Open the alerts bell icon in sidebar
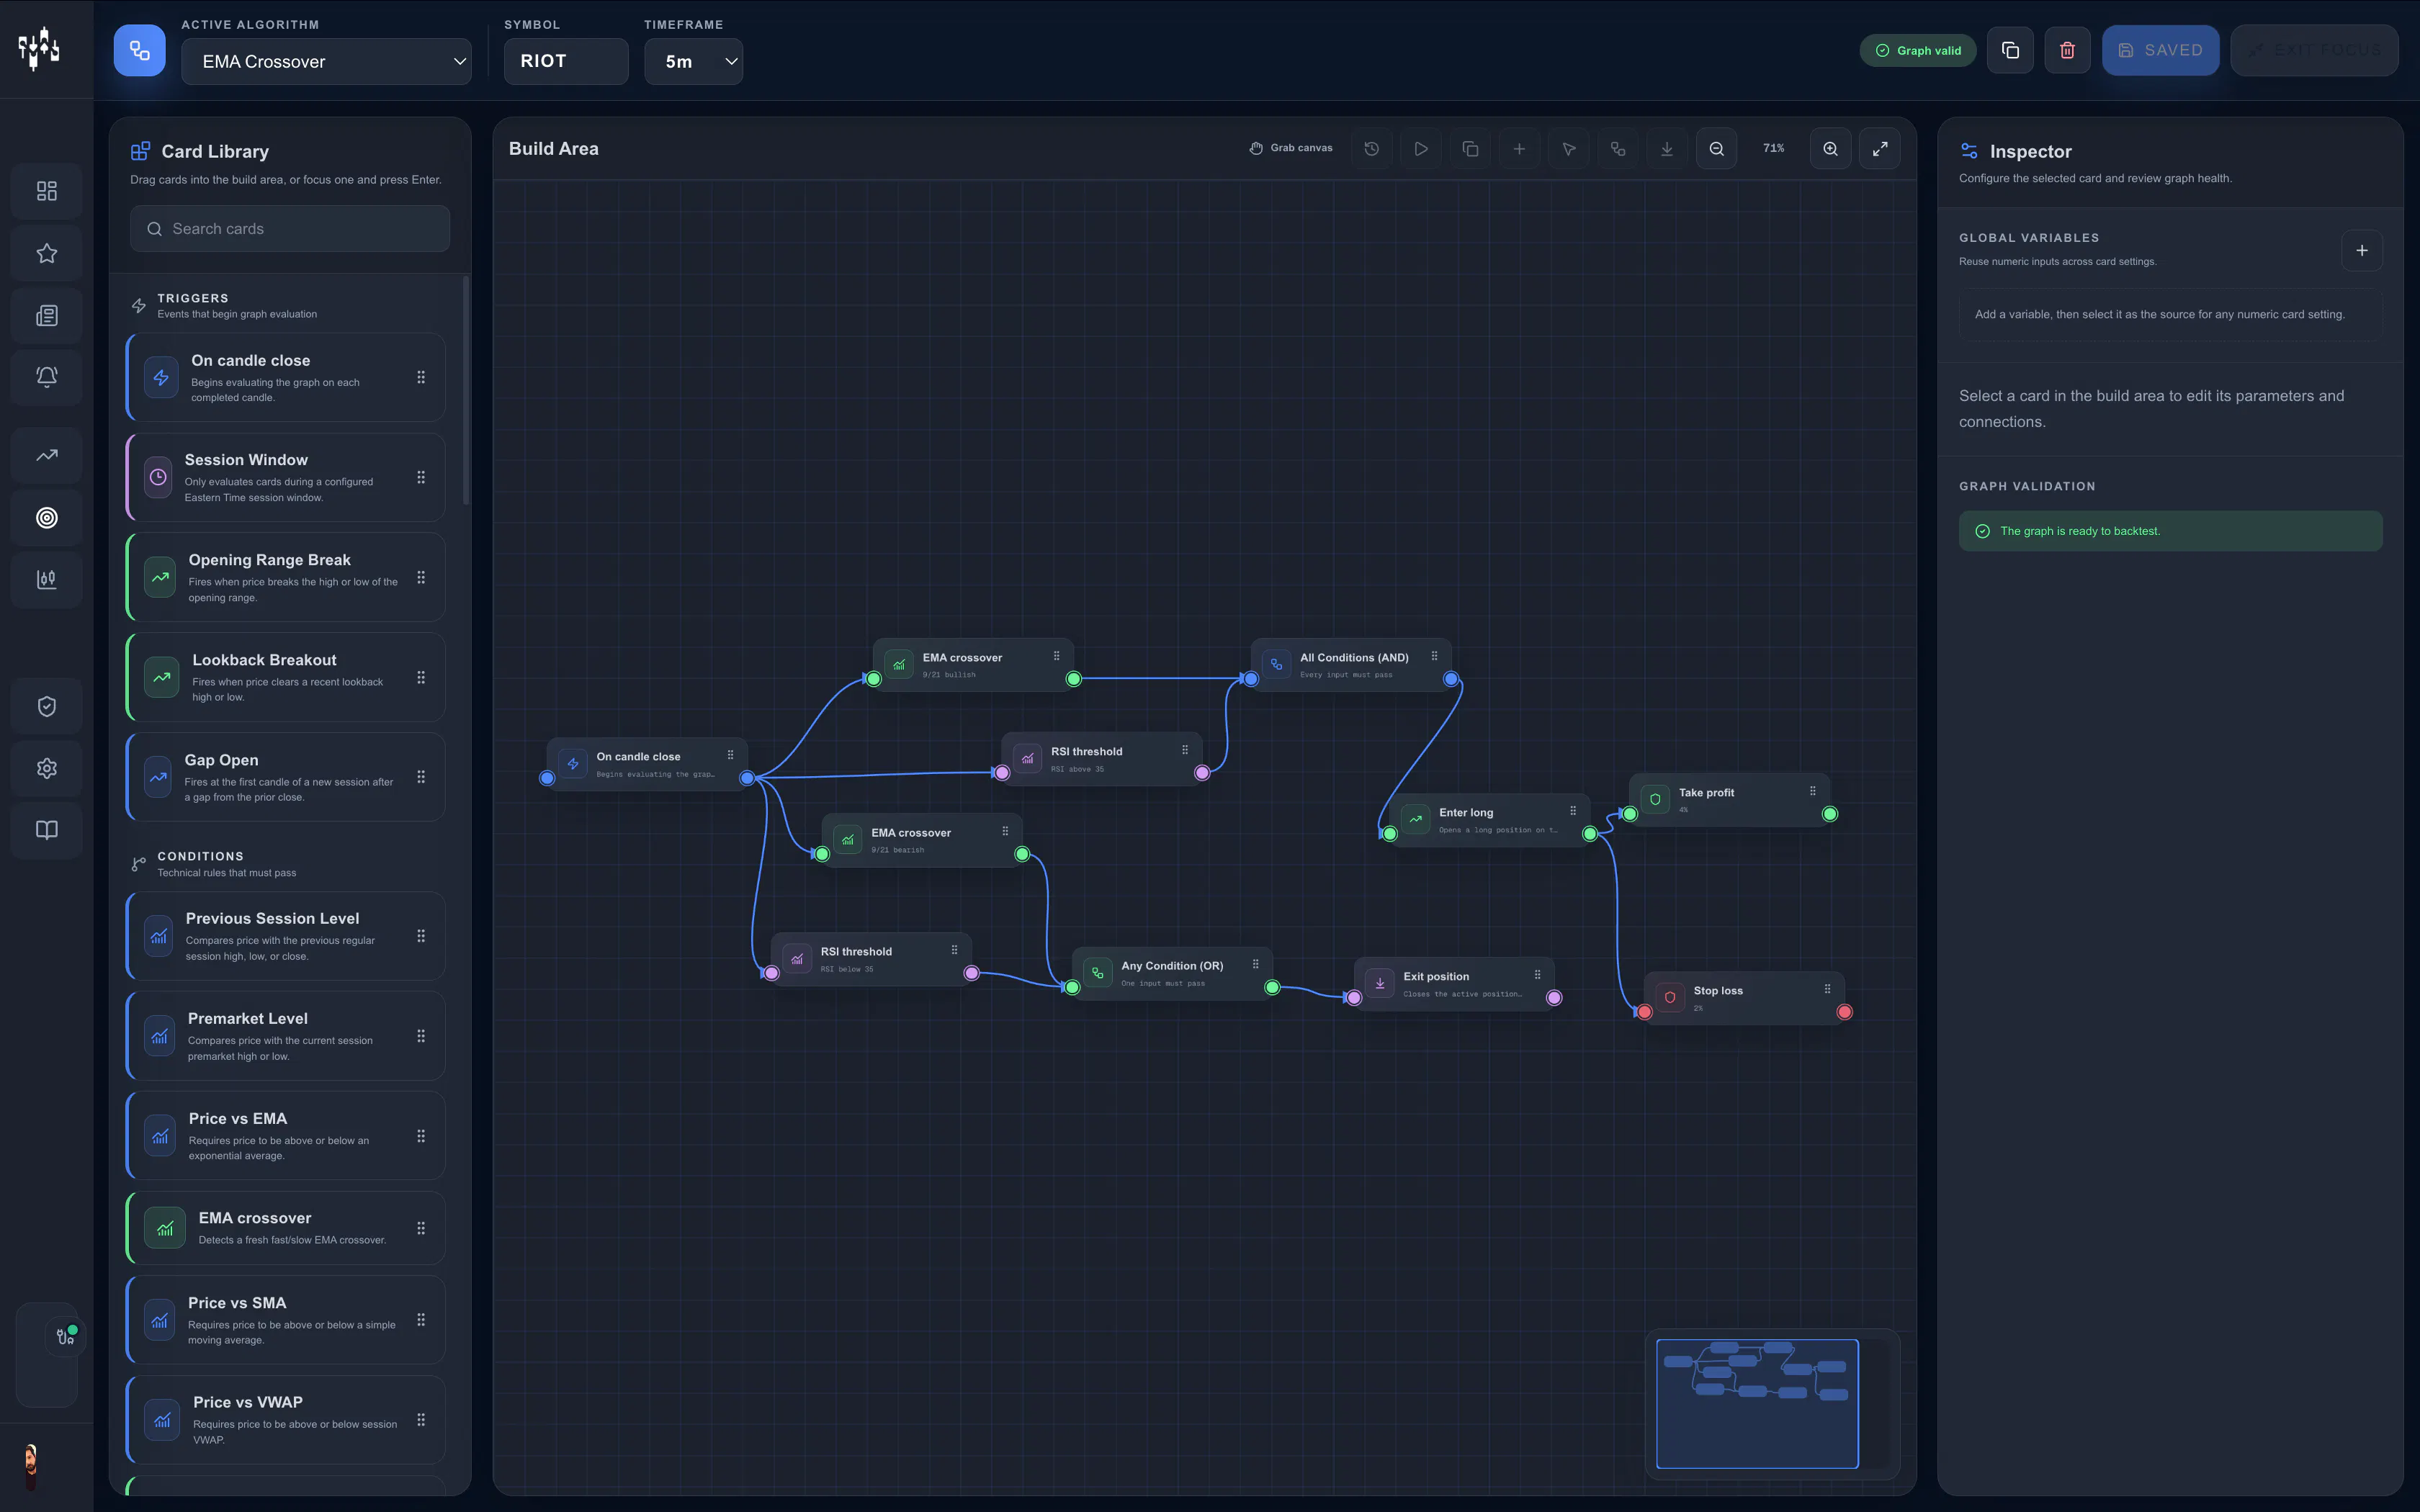This screenshot has height=1512, width=2420. click(x=47, y=377)
